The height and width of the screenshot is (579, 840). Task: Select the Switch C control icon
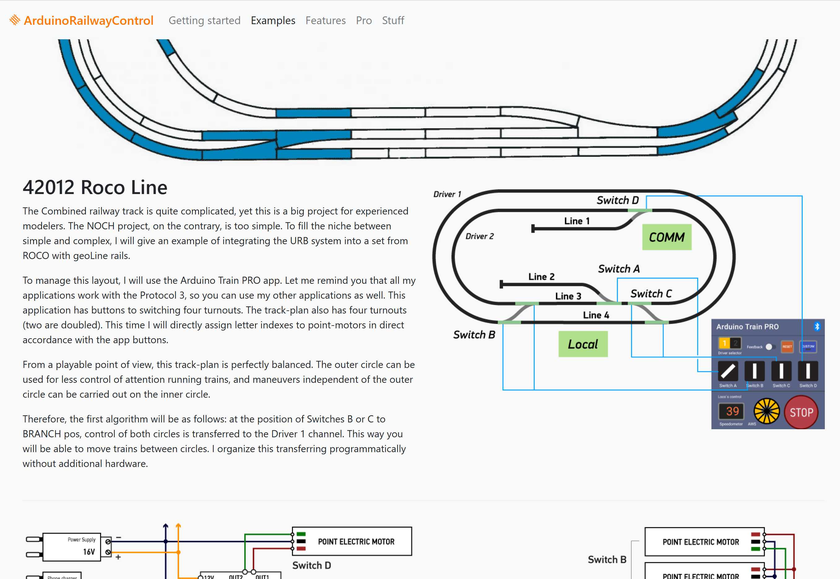782,371
